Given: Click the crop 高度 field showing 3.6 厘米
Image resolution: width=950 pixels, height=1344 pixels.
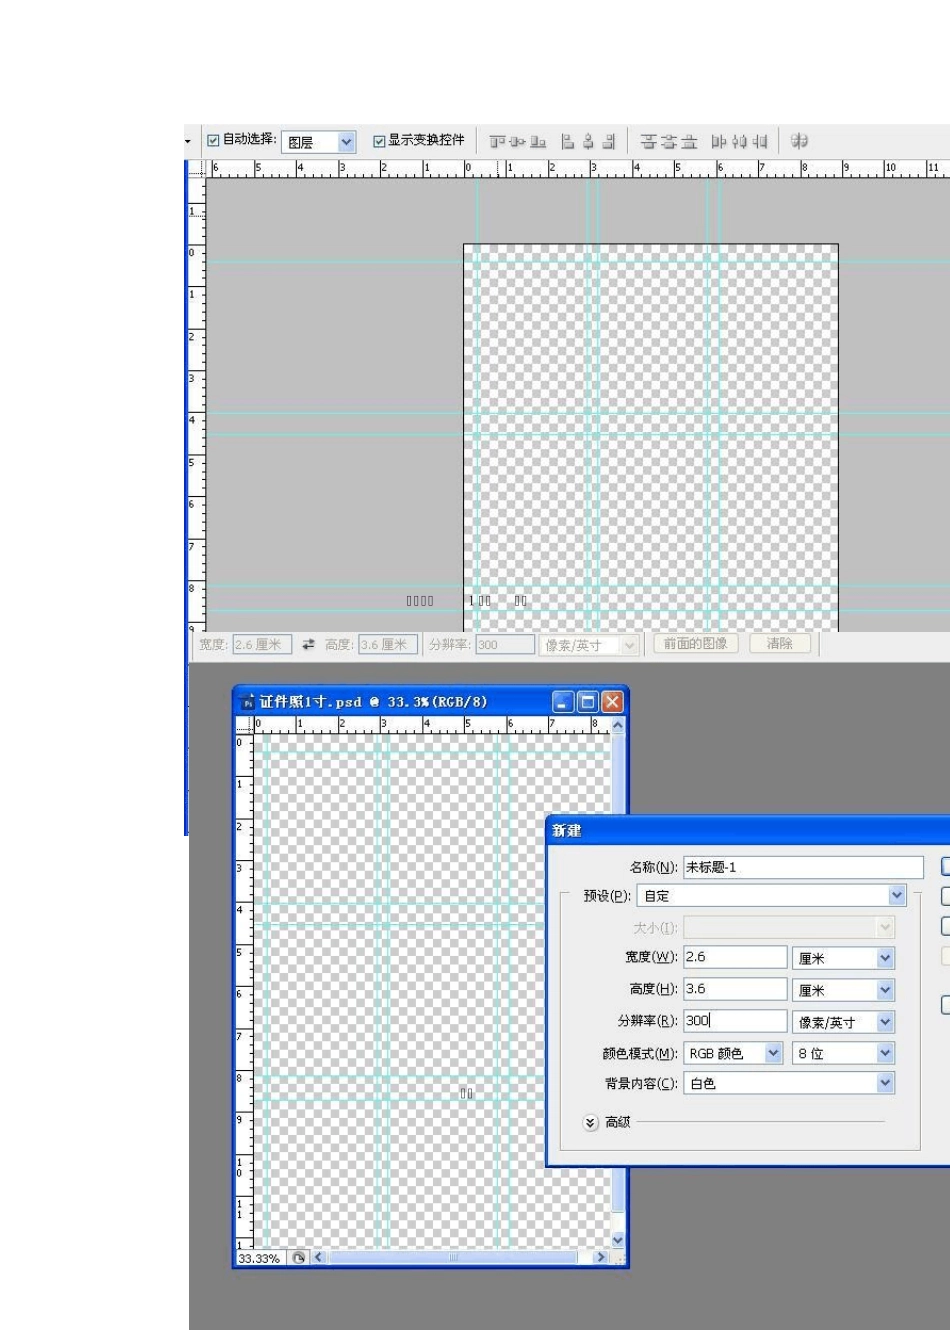Looking at the screenshot, I should pyautogui.click(x=388, y=645).
